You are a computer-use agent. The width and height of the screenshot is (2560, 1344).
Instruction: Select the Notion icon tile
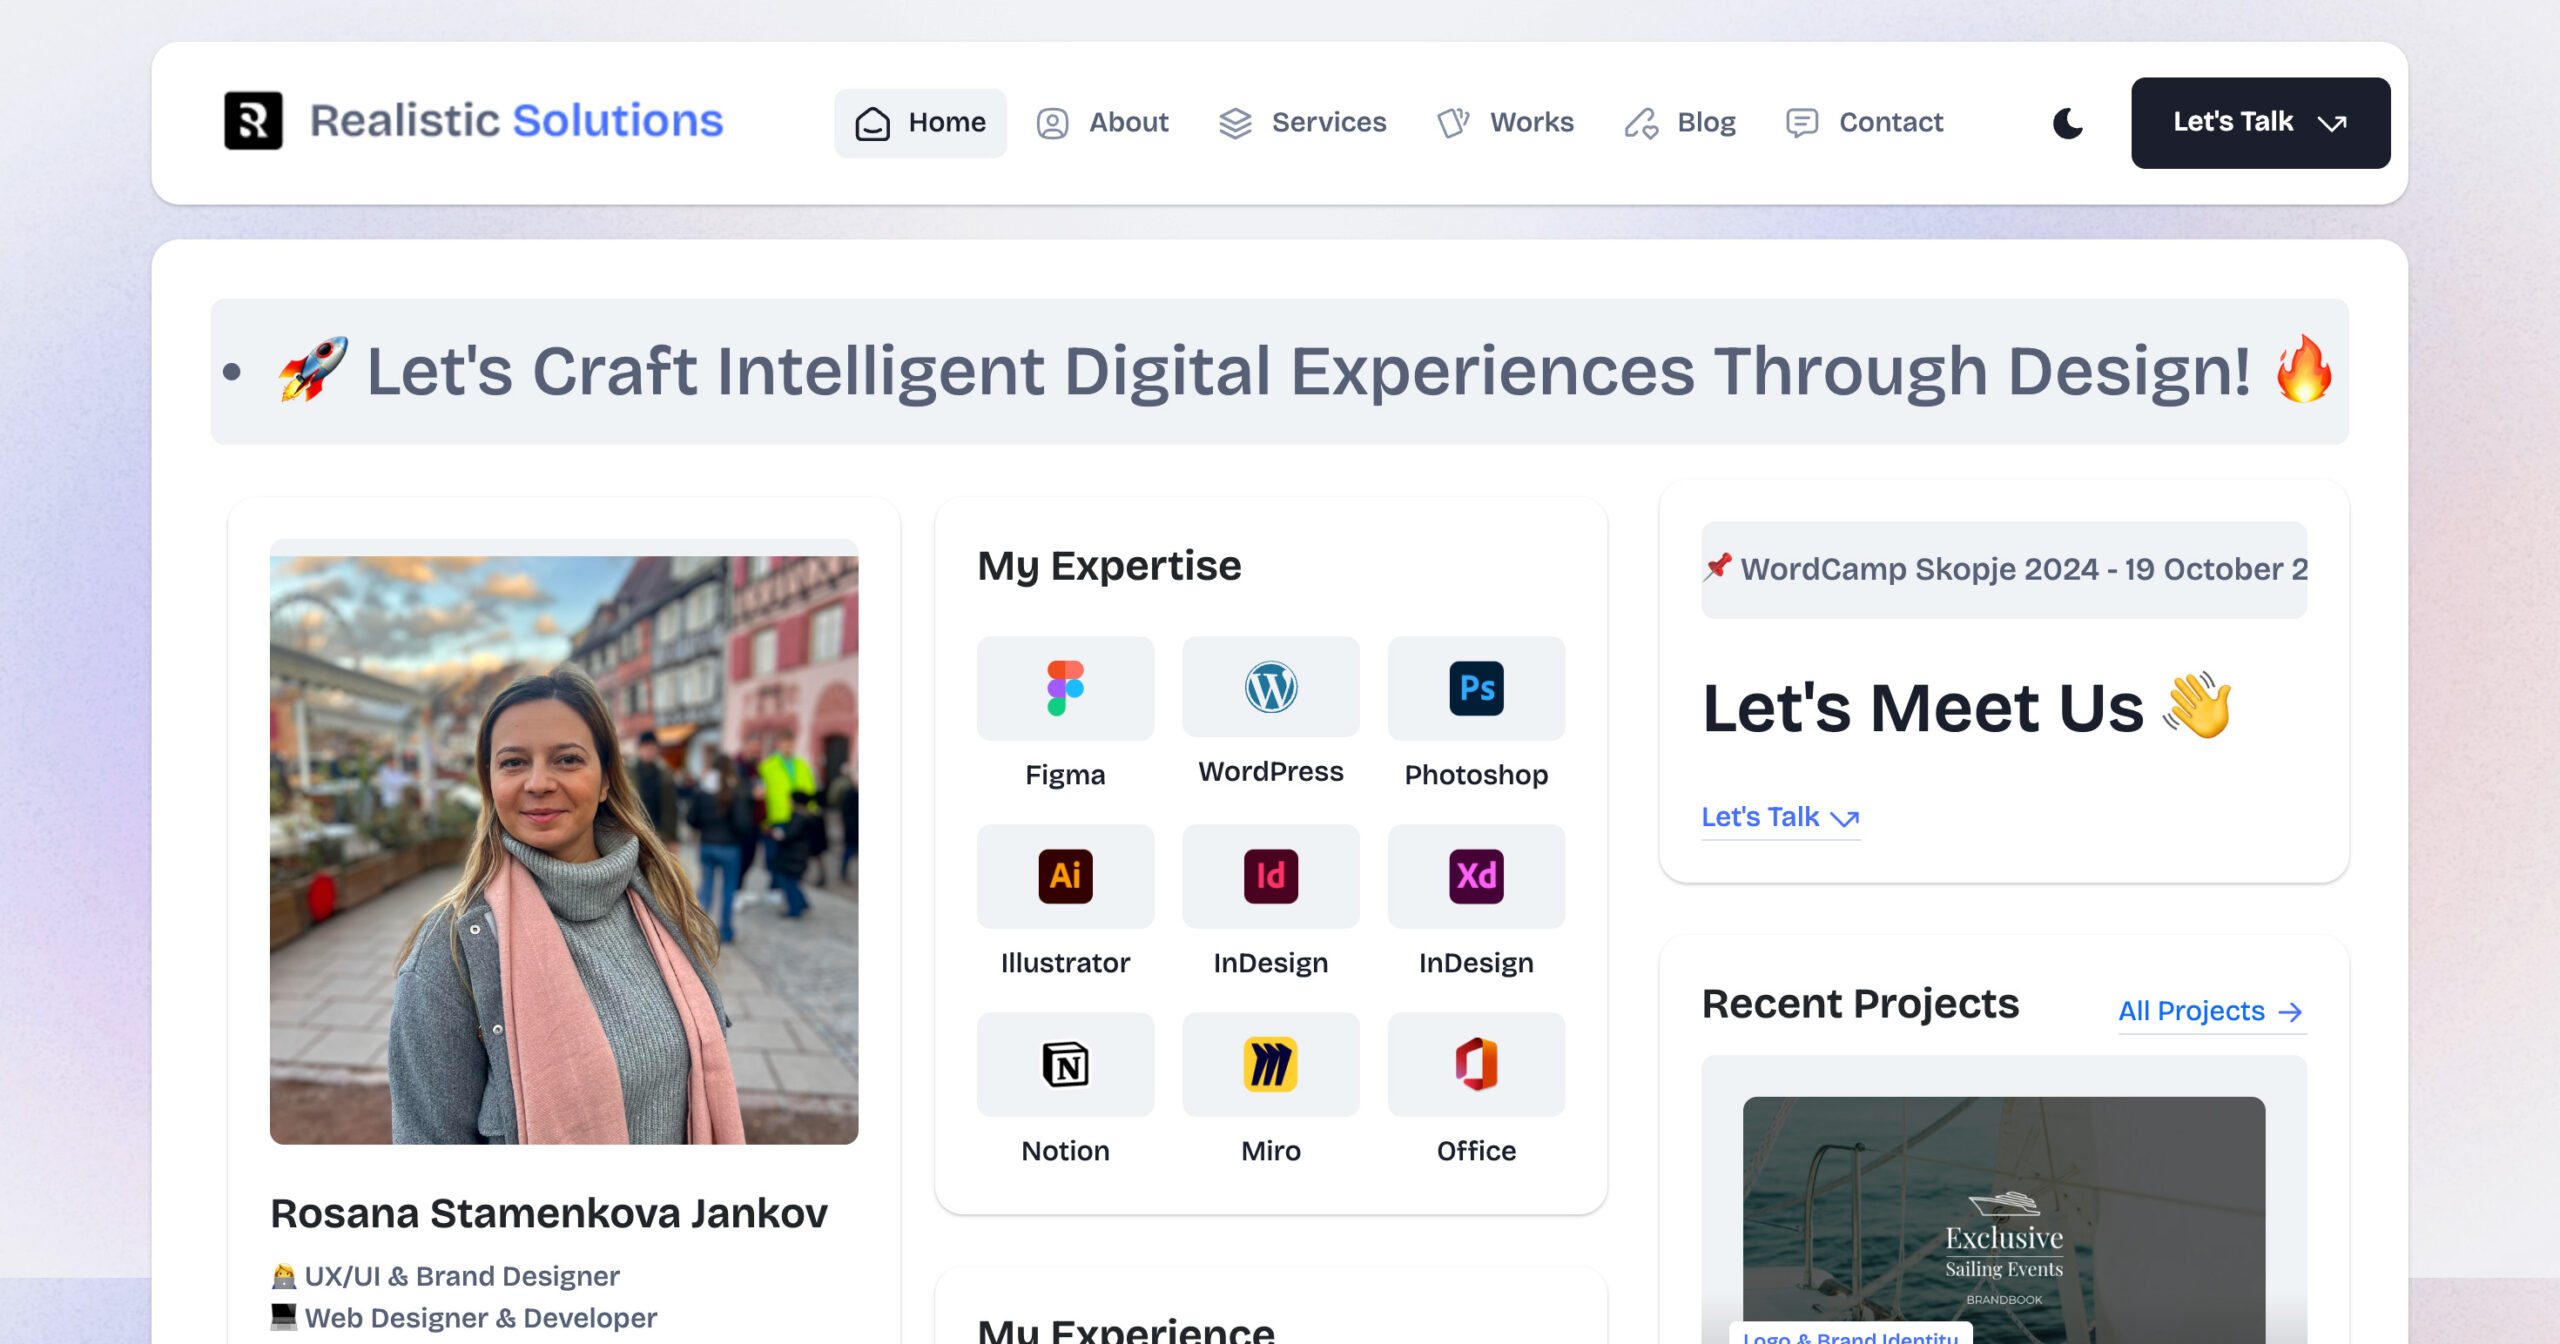click(x=1065, y=1064)
